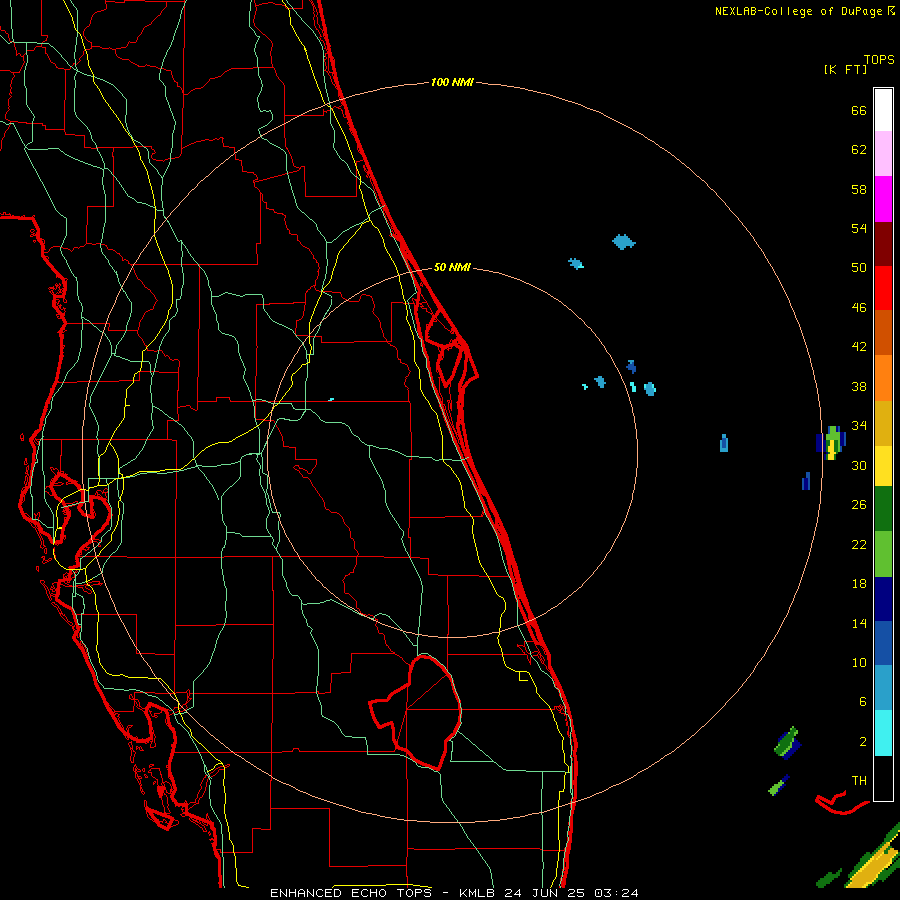This screenshot has height=900, width=900.
Task: Click the white swatch atop the tops legend
Action: pyautogui.click(x=883, y=110)
